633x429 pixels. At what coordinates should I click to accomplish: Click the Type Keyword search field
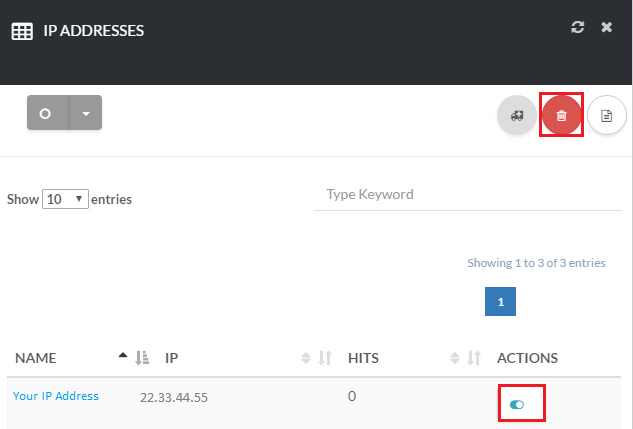tap(465, 194)
